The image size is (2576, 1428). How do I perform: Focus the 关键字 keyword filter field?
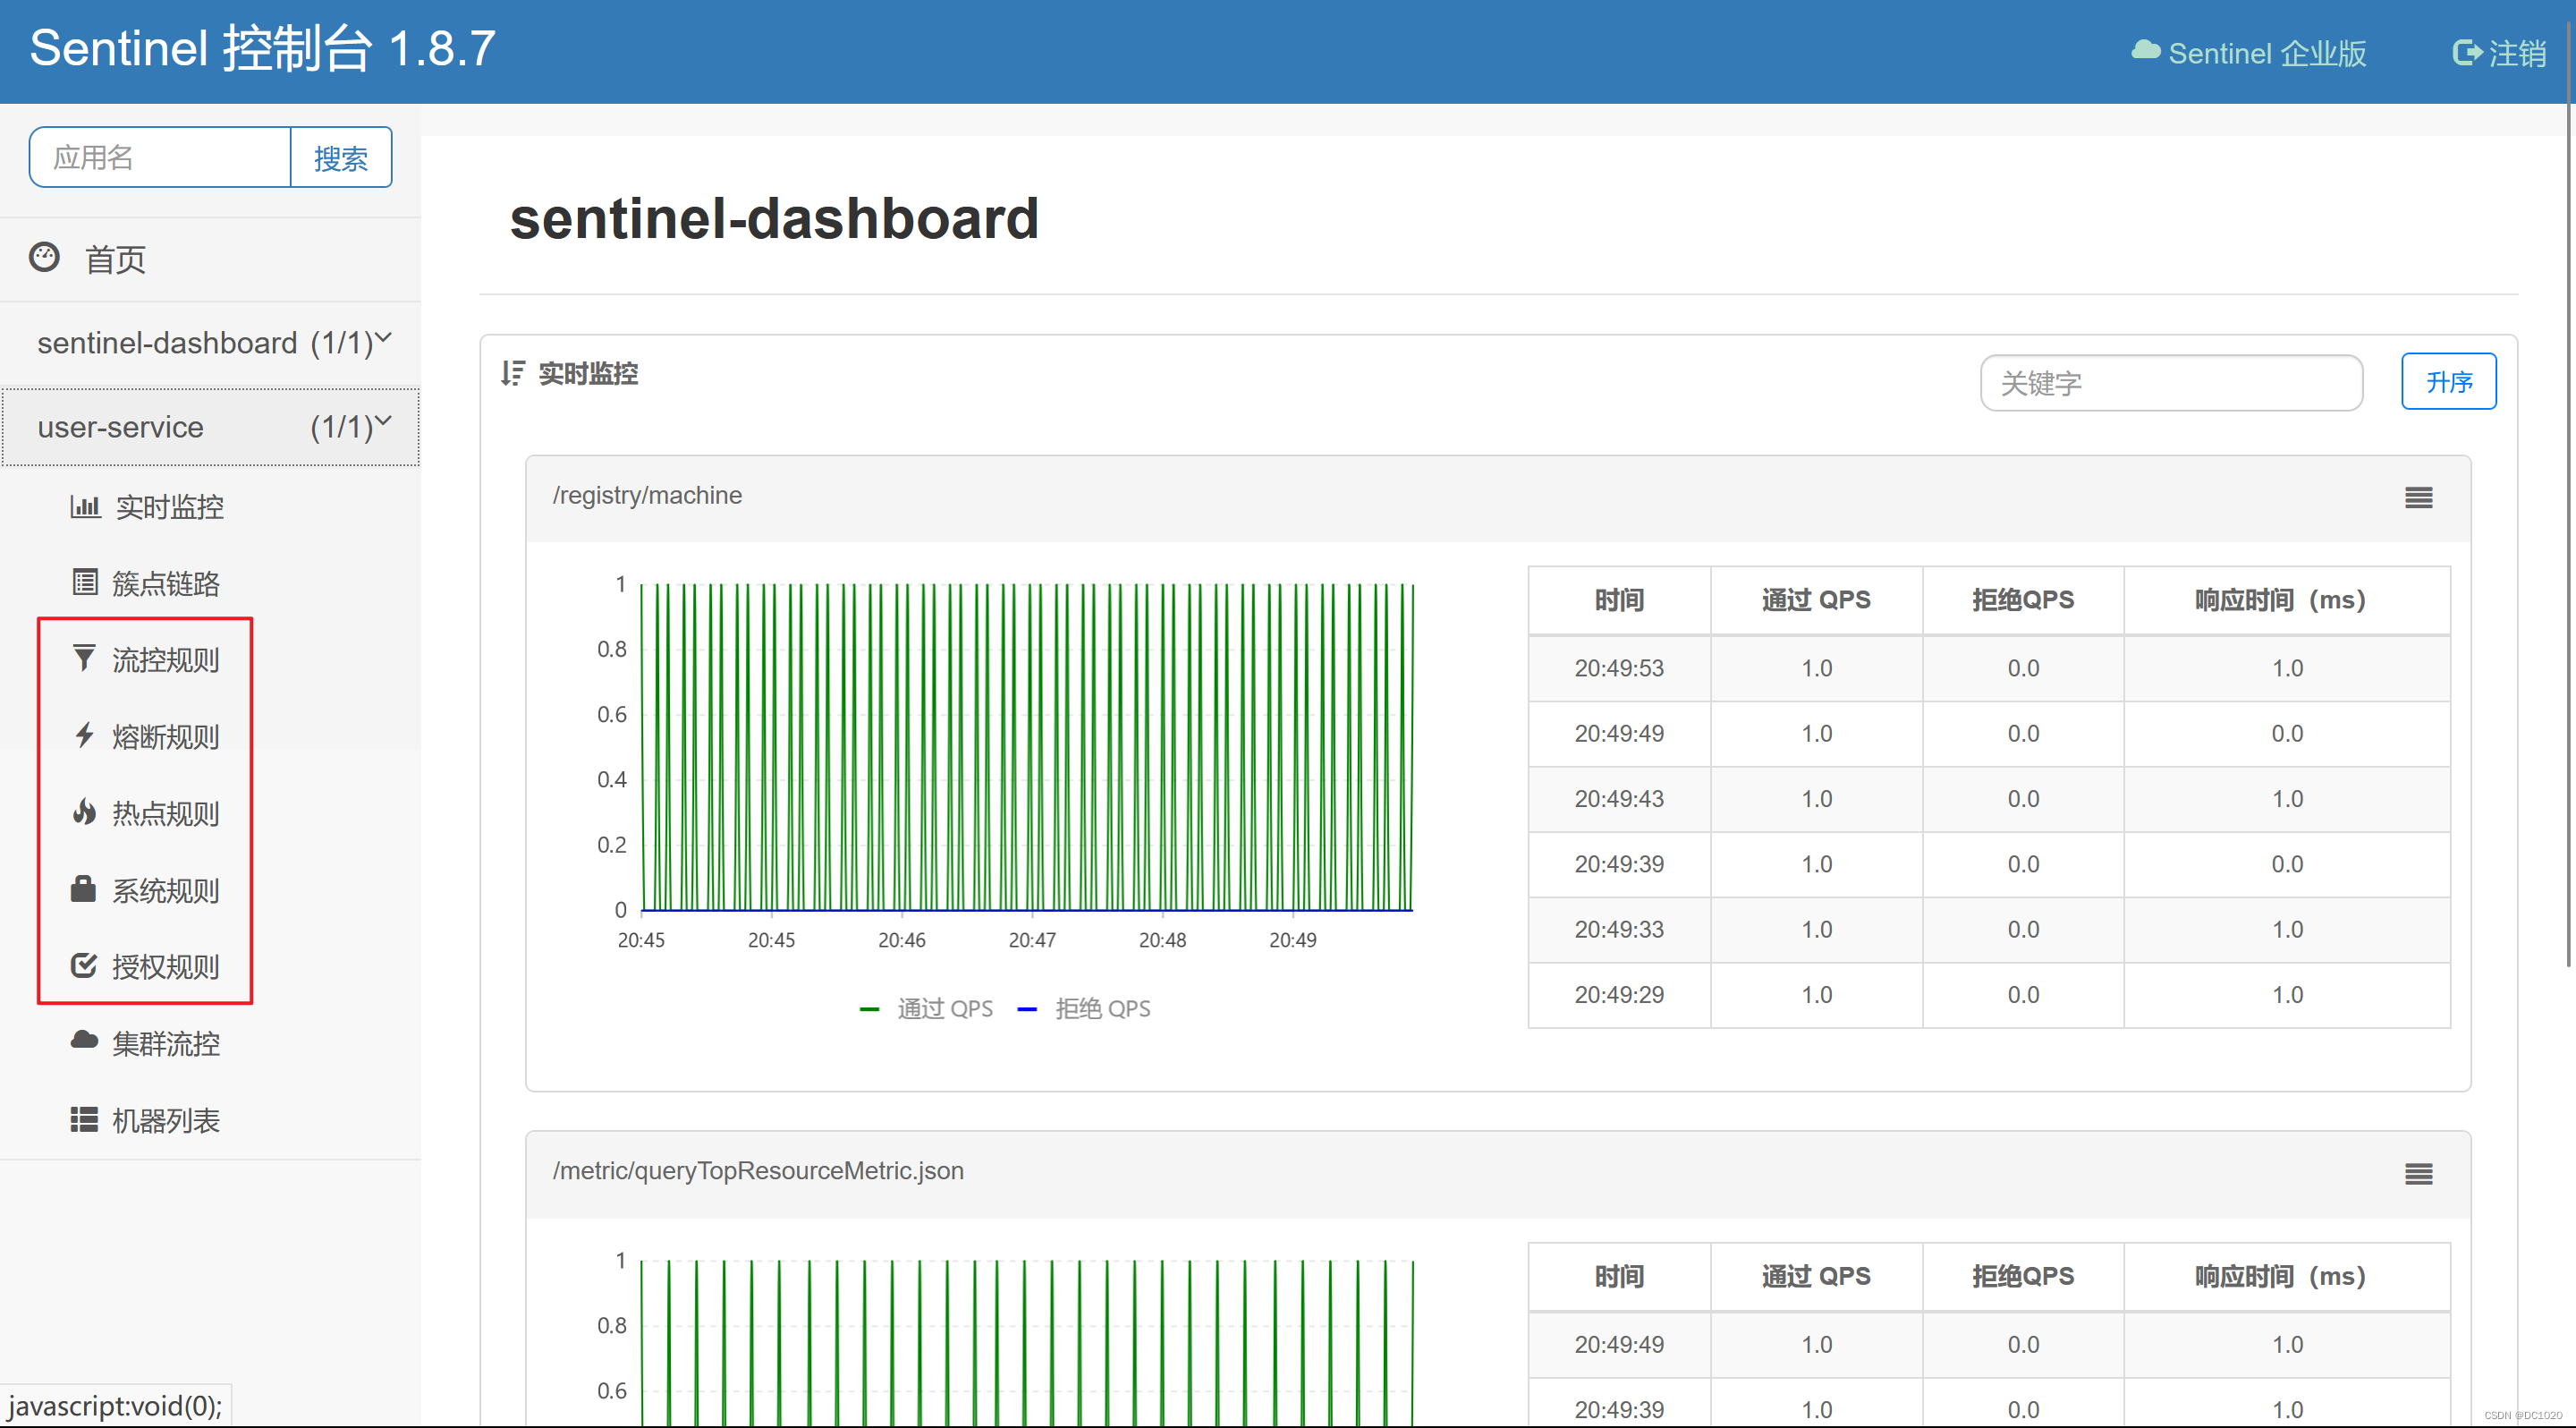pyautogui.click(x=2170, y=383)
